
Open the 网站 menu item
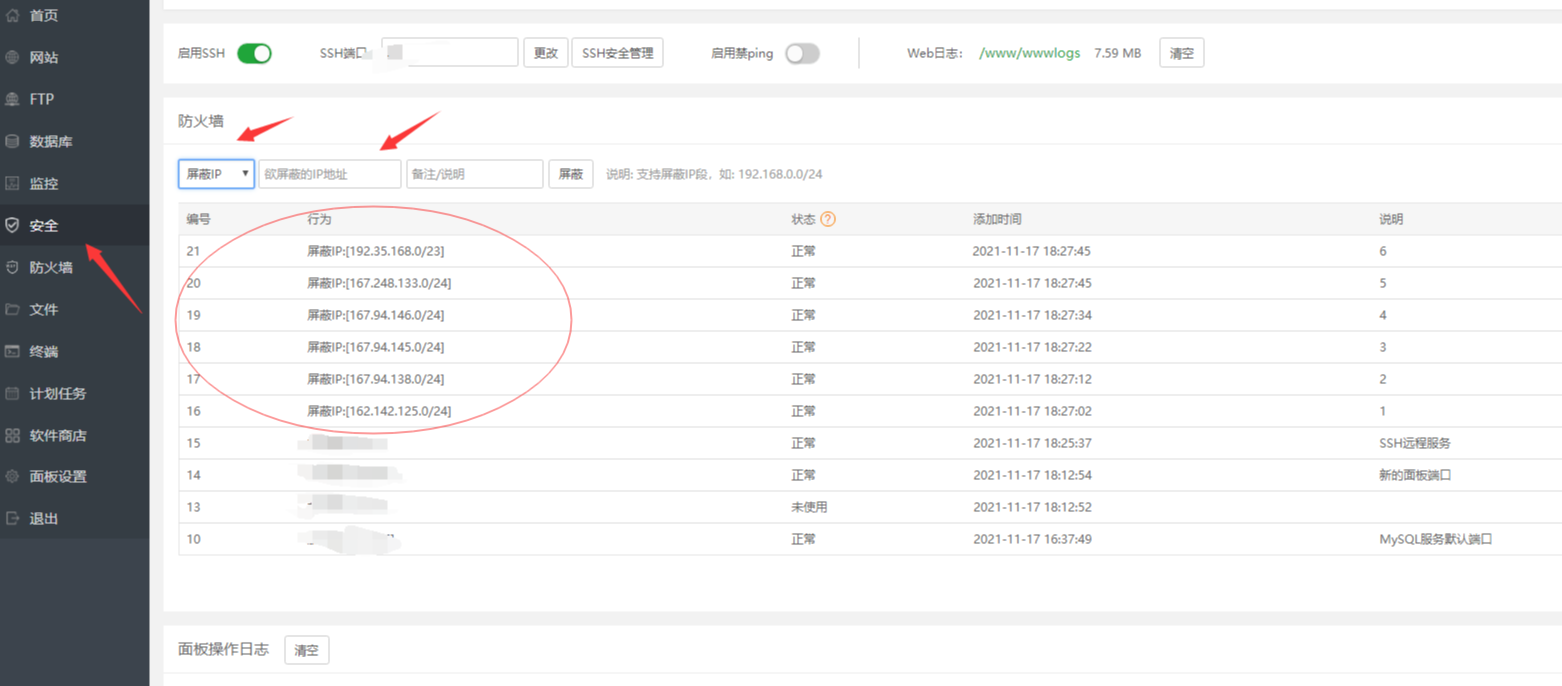point(44,58)
